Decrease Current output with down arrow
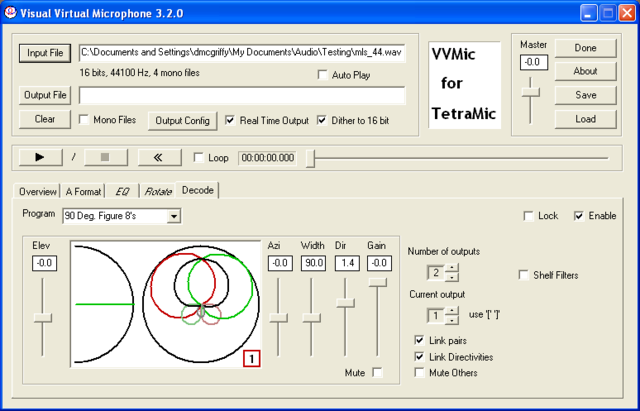The image size is (640, 411). point(451,320)
